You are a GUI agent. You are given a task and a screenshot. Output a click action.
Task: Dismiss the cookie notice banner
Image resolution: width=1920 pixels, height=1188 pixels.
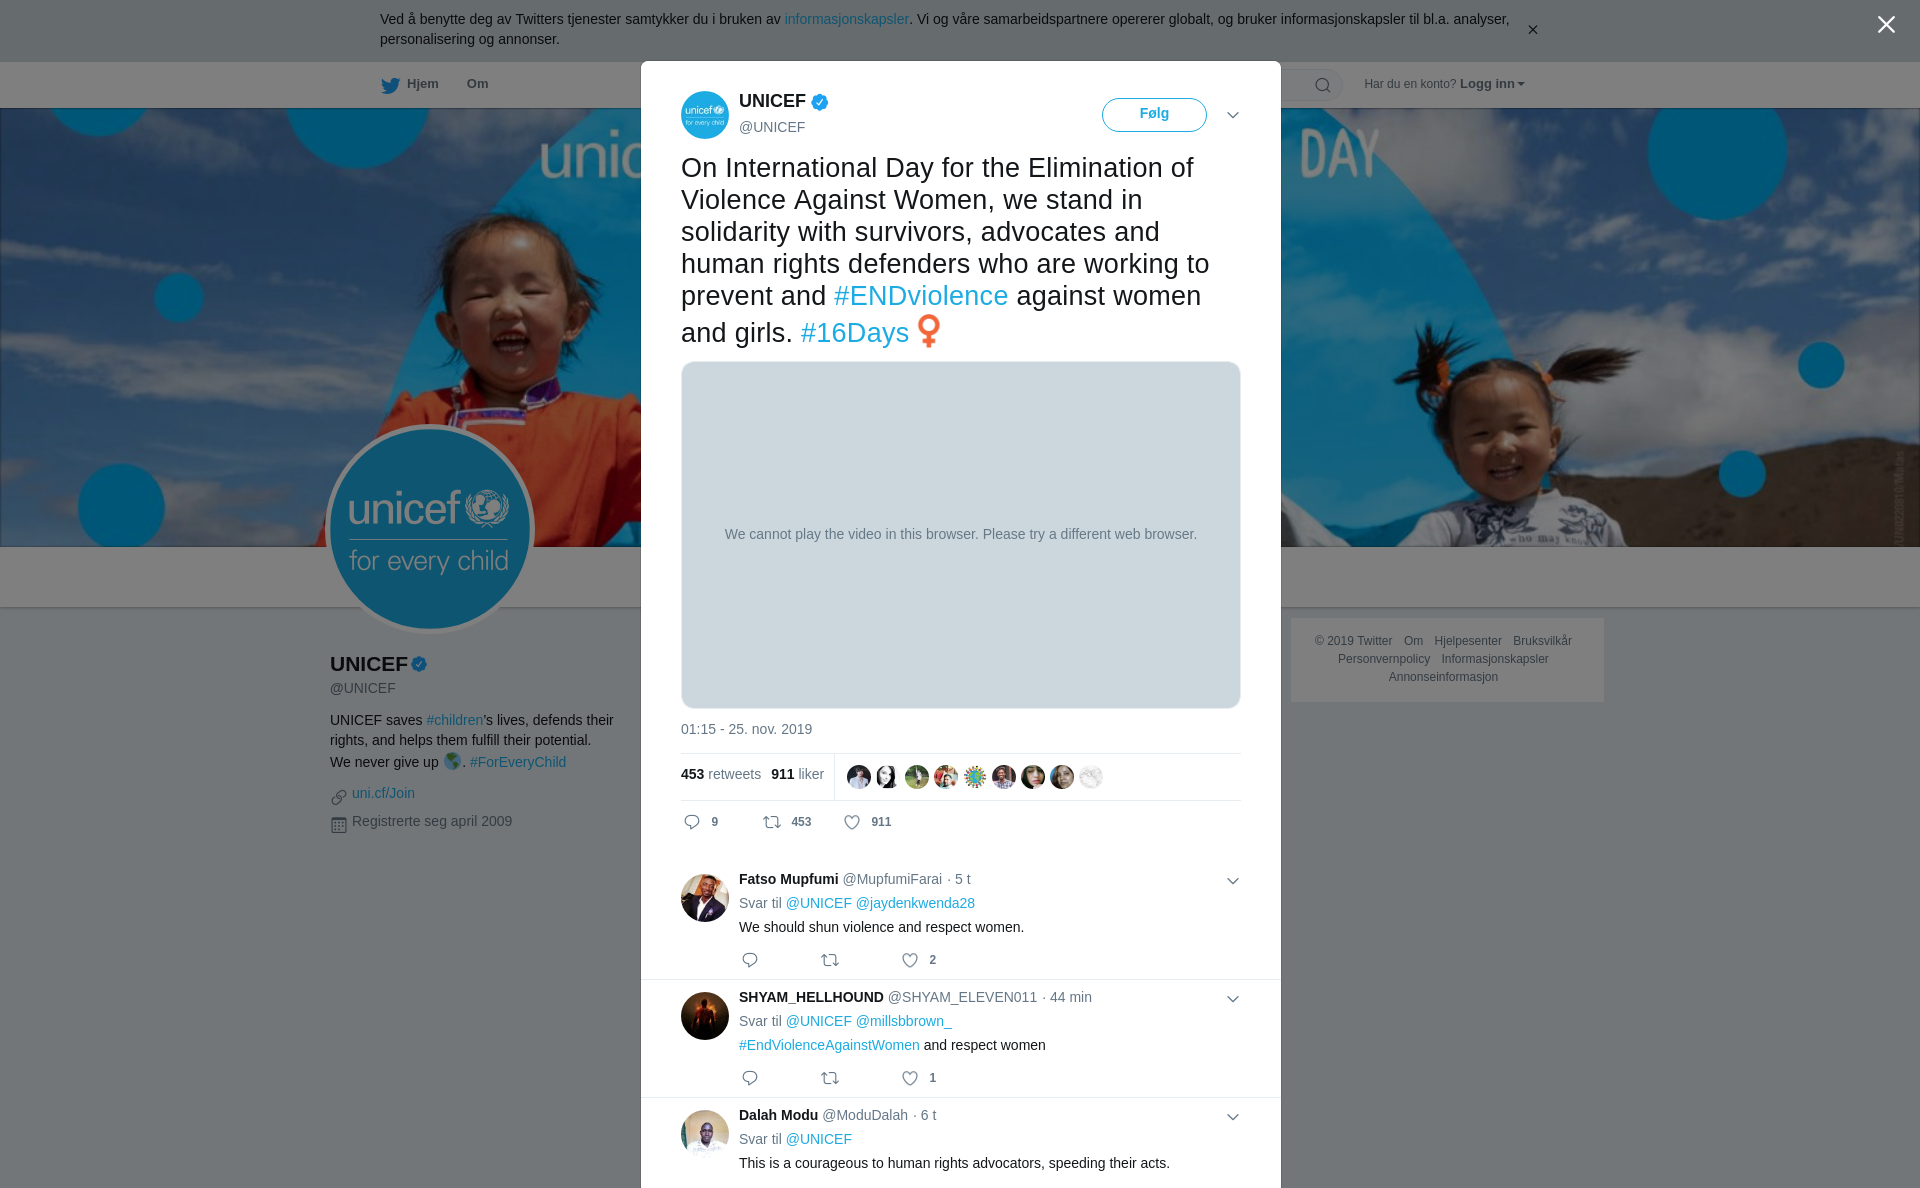point(1532,30)
